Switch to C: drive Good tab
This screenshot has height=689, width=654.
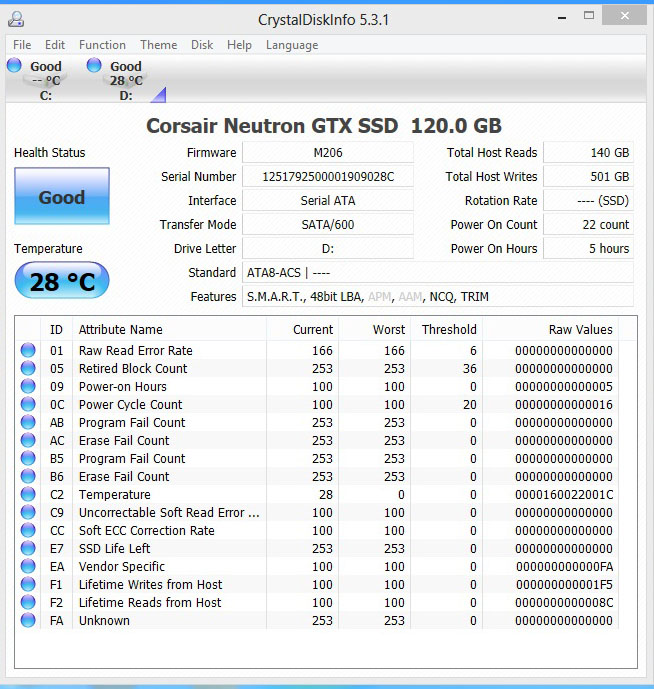coord(46,80)
